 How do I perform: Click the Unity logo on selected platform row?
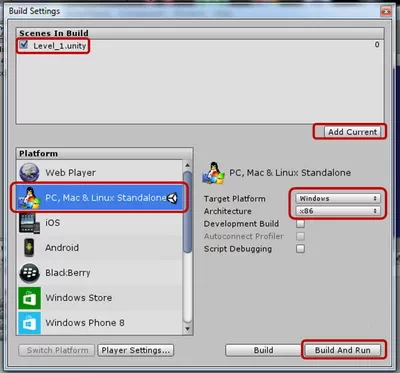[x=172, y=198]
